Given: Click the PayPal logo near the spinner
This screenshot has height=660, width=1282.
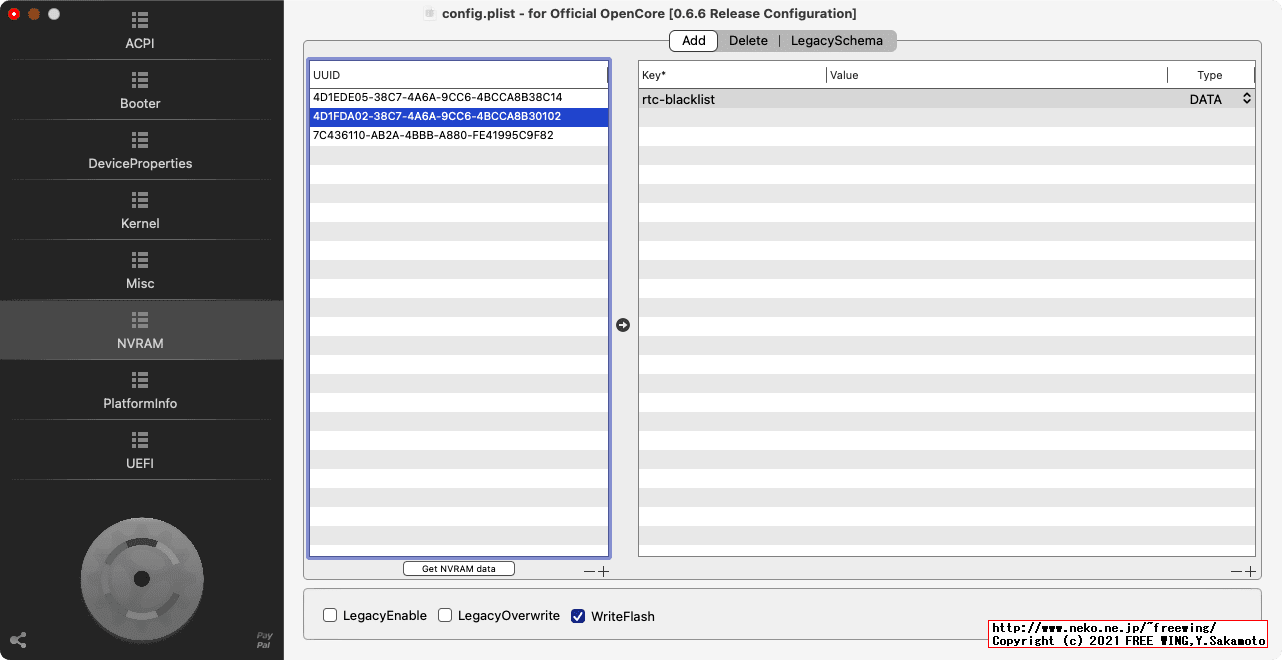Looking at the screenshot, I should (x=264, y=638).
